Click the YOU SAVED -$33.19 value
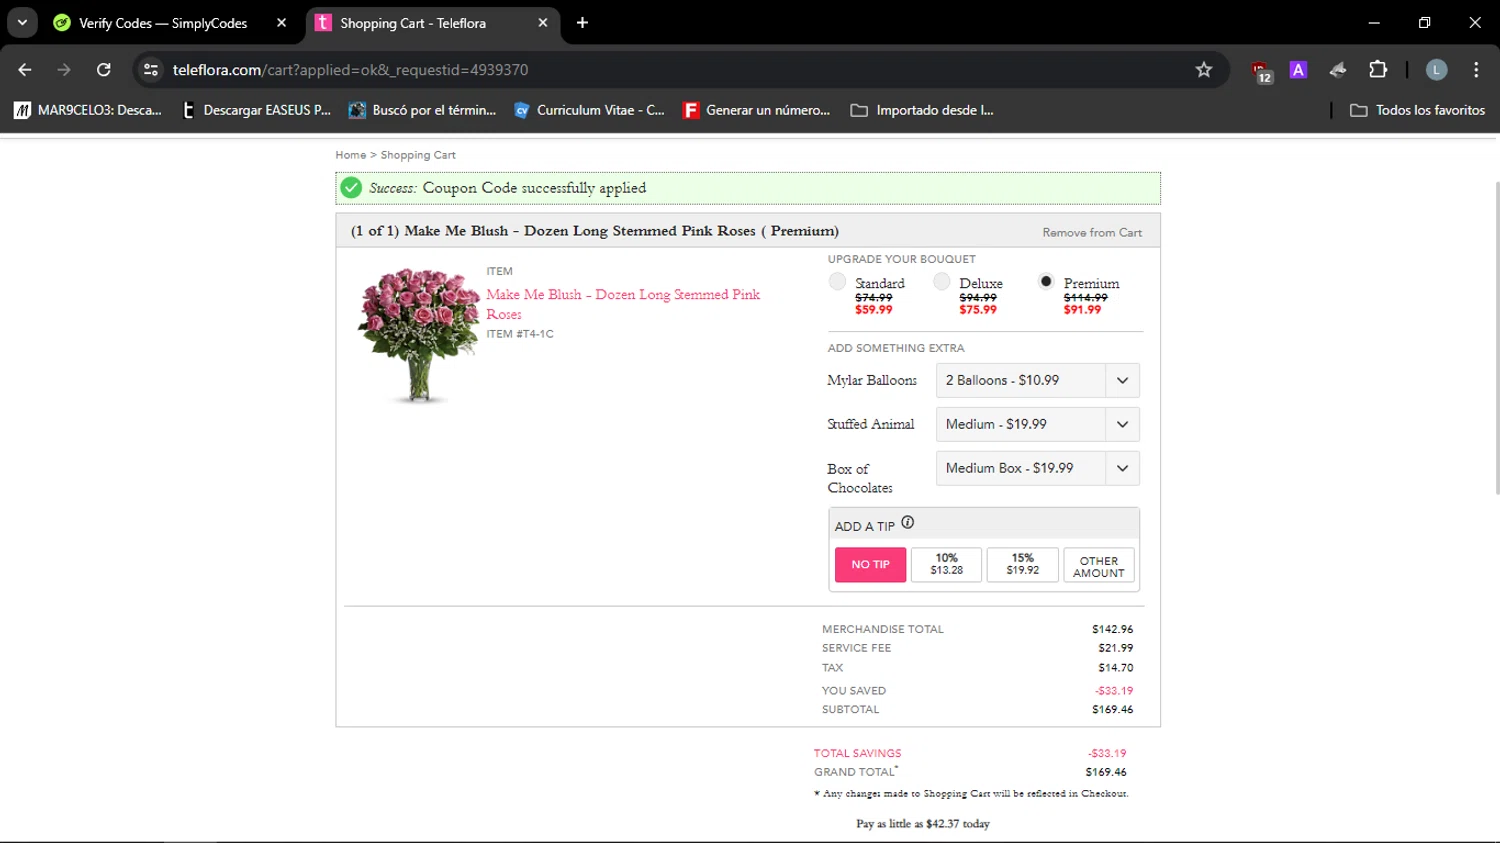 coord(1114,691)
